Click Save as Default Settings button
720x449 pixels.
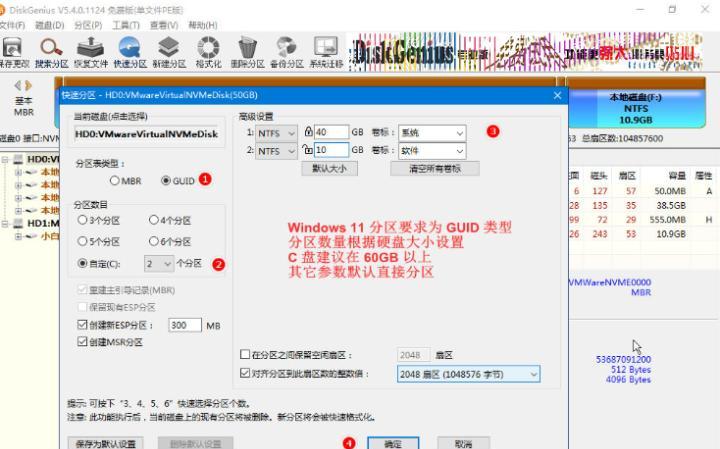pos(106,443)
